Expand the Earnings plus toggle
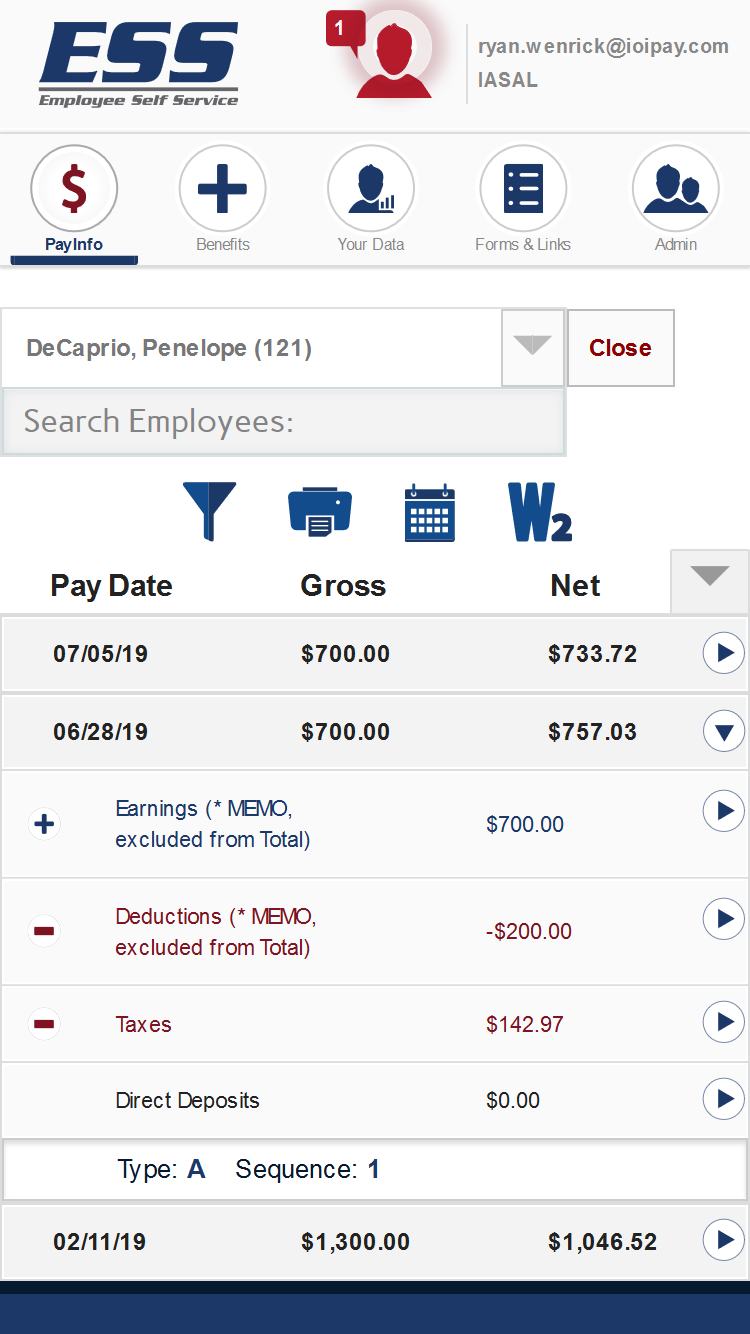This screenshot has height=1334, width=750. (44, 824)
